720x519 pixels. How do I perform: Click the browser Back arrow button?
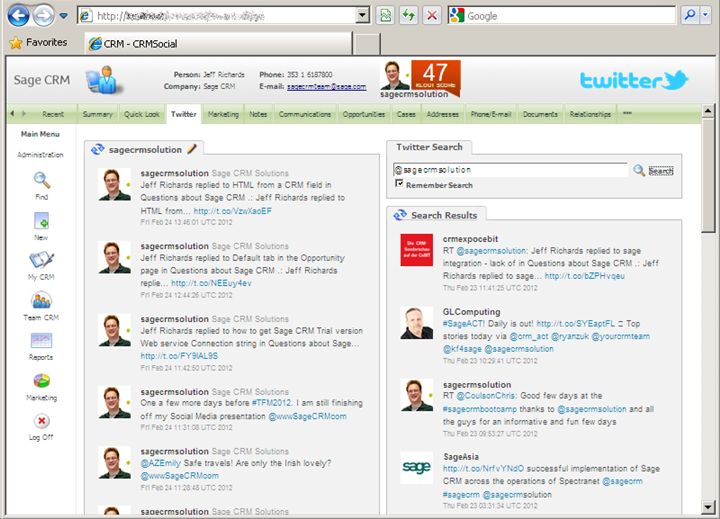click(18, 16)
